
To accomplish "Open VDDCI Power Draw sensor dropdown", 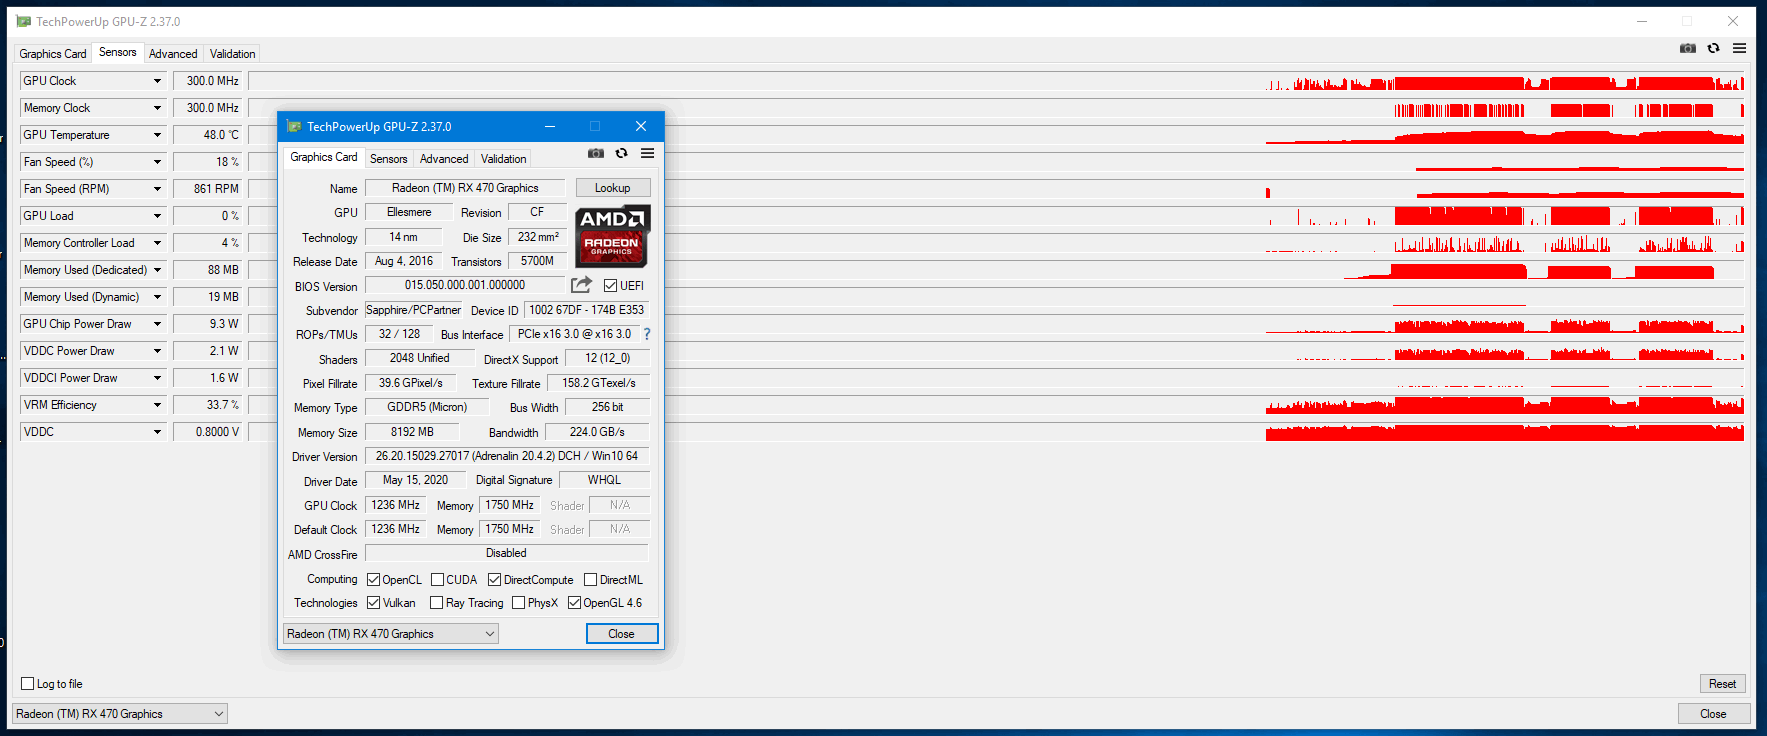I will pyautogui.click(x=157, y=378).
